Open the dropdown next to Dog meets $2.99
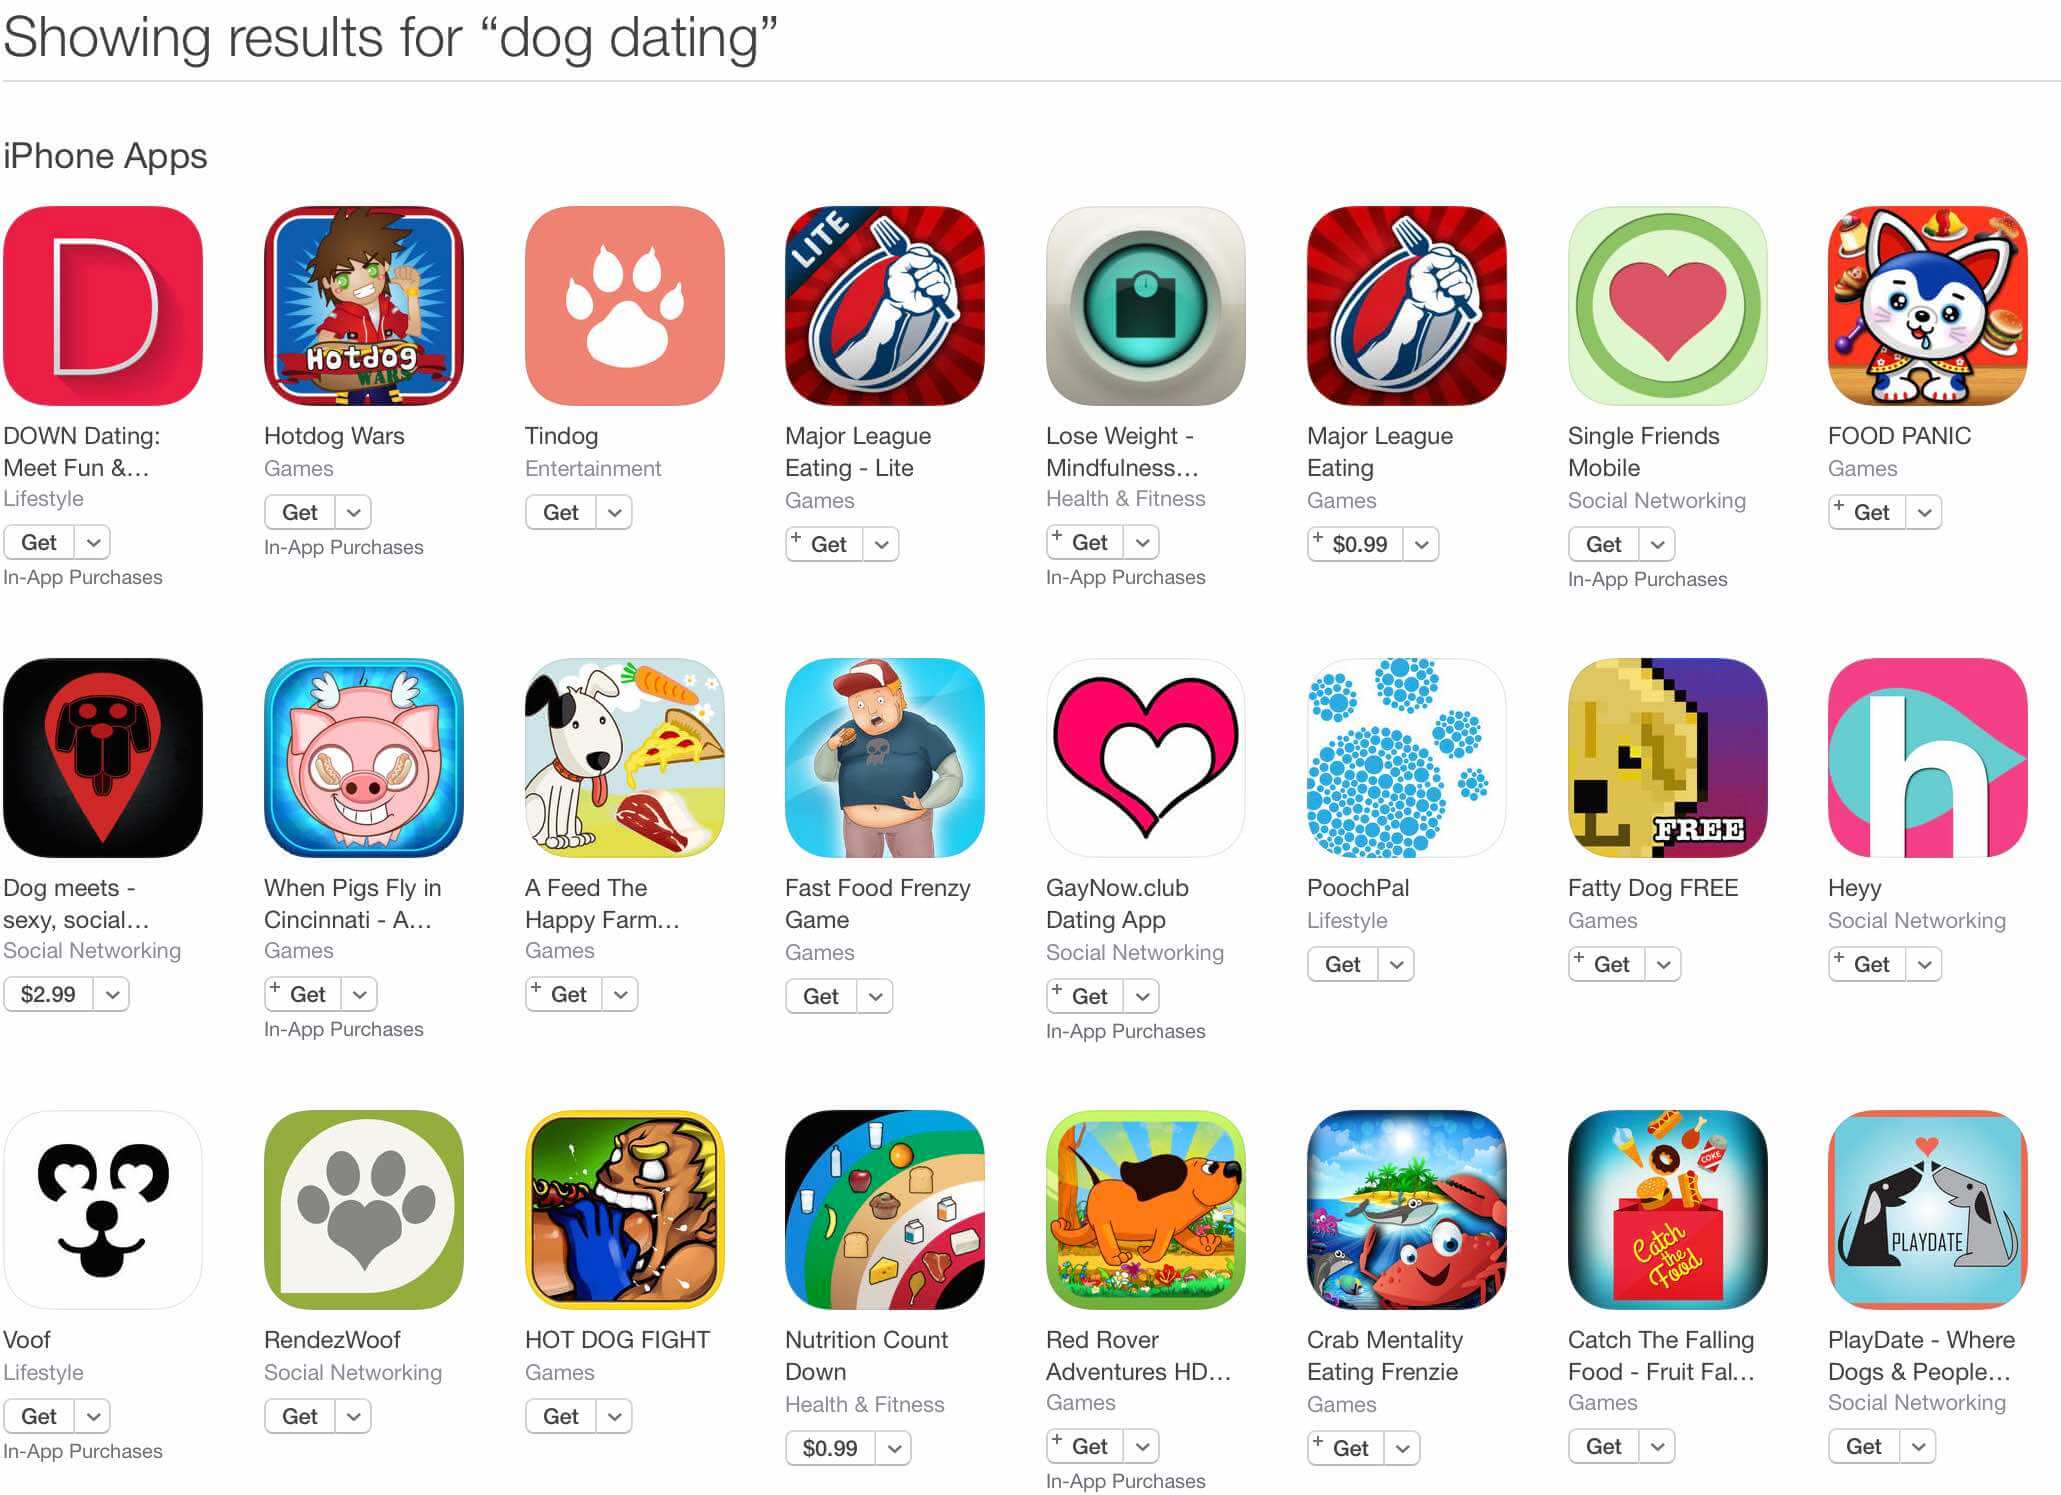The height and width of the screenshot is (1495, 2061). point(112,994)
